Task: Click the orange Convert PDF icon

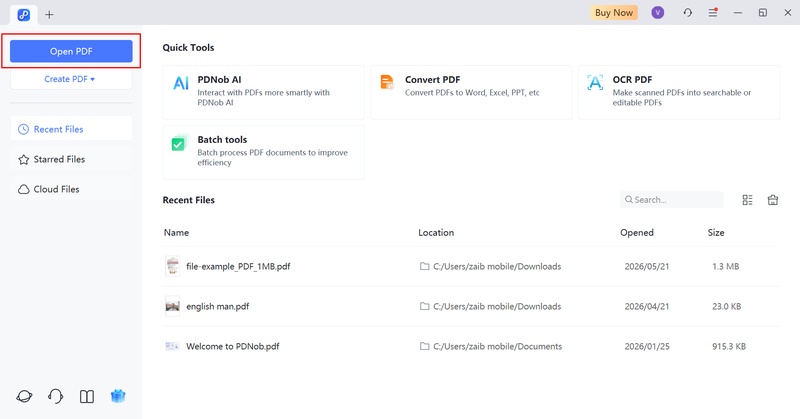Action: (387, 82)
